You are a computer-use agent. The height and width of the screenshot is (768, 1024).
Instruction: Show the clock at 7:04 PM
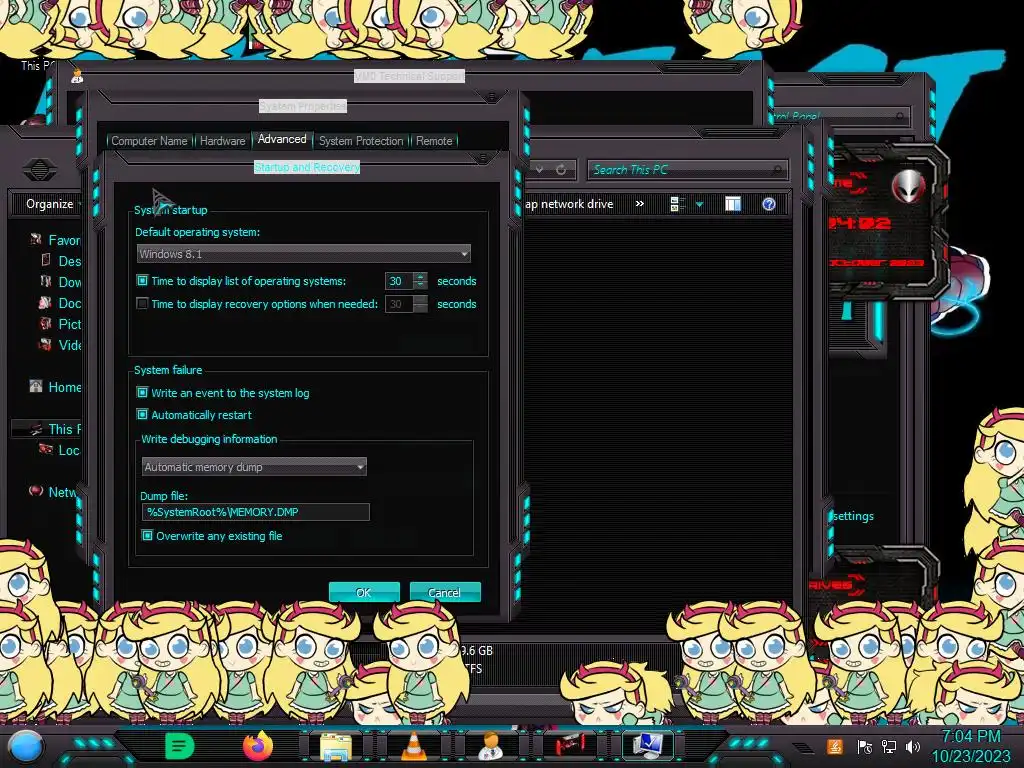tap(970, 736)
